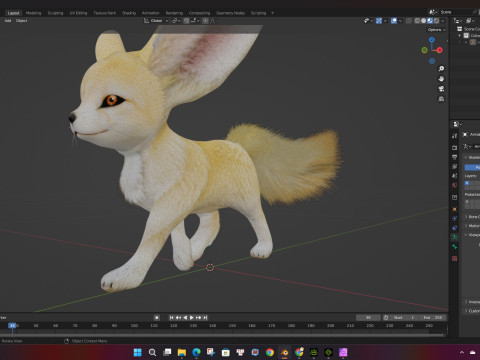
Task: Open overlays options dropdown arrow
Action: pyautogui.click(x=400, y=21)
